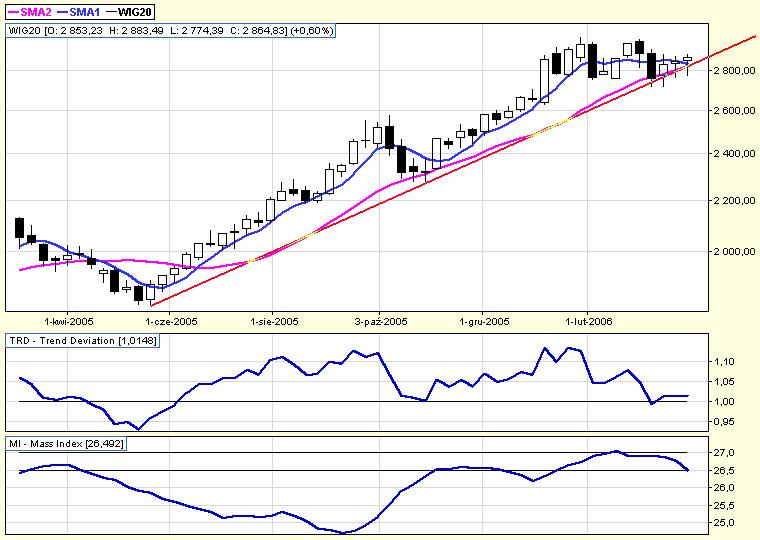Click the 1,10 Trend Deviation axis value
This screenshot has height=540, width=760.
(x=724, y=362)
